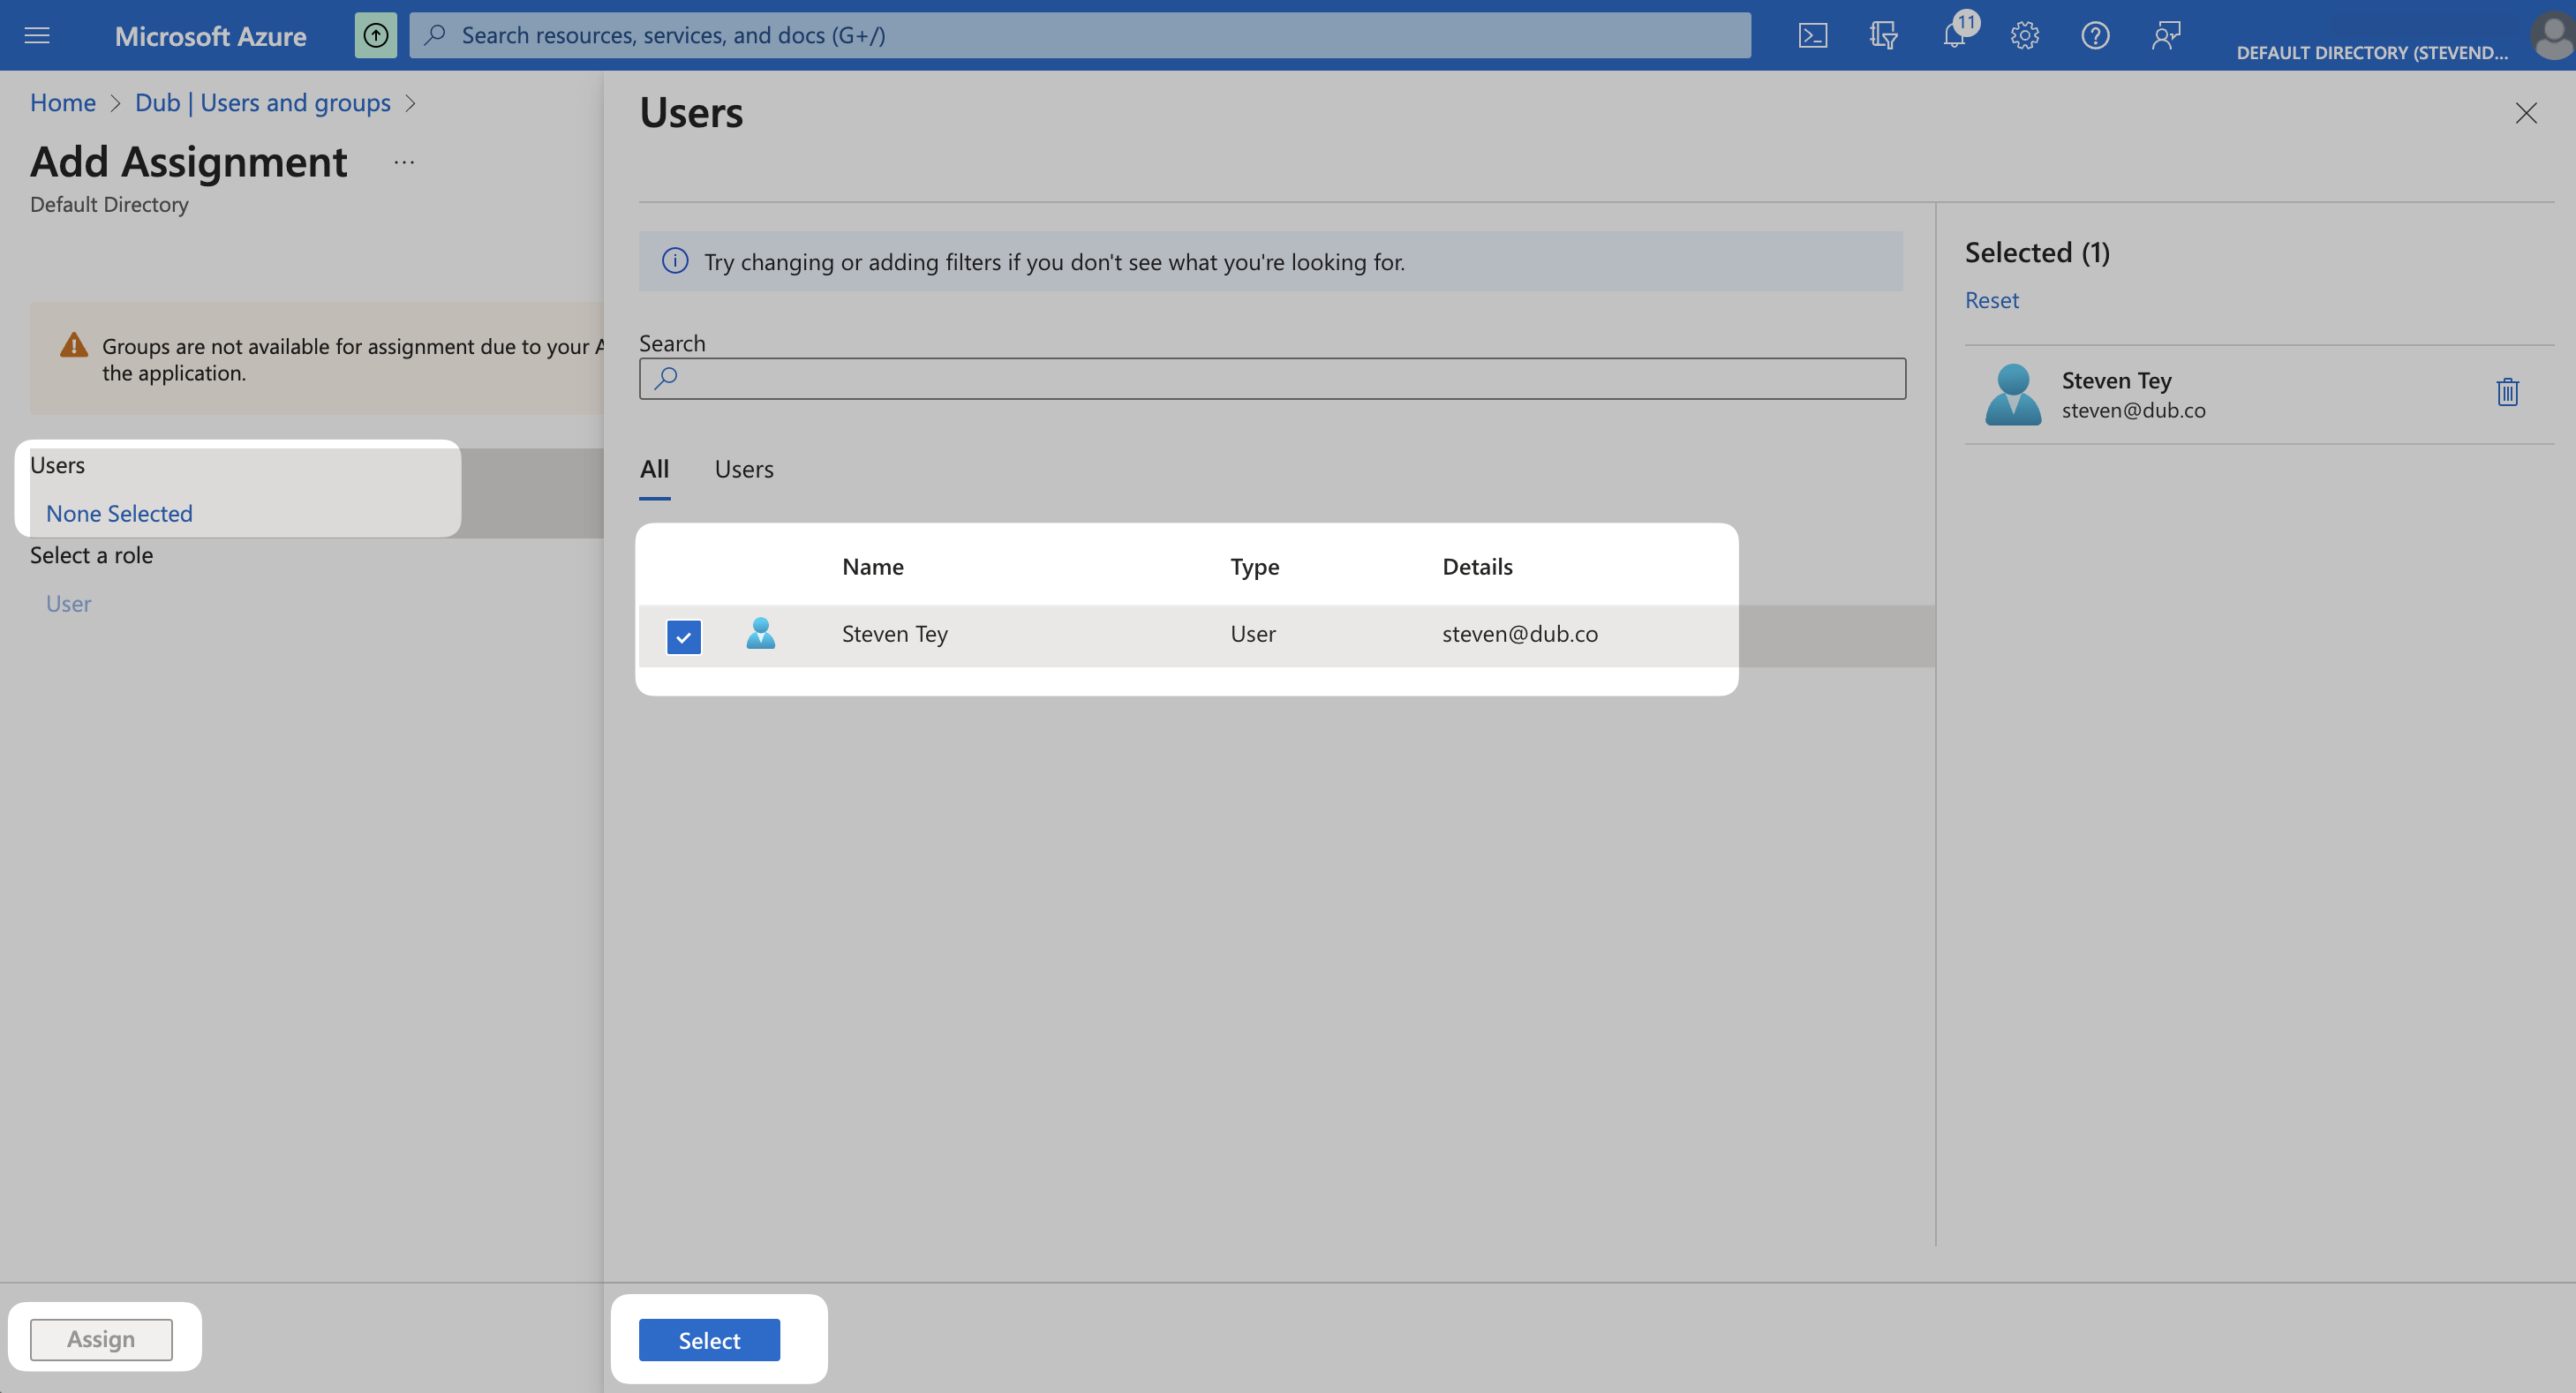View notifications with 11 alerts
The width and height of the screenshot is (2576, 1393).
click(1954, 35)
